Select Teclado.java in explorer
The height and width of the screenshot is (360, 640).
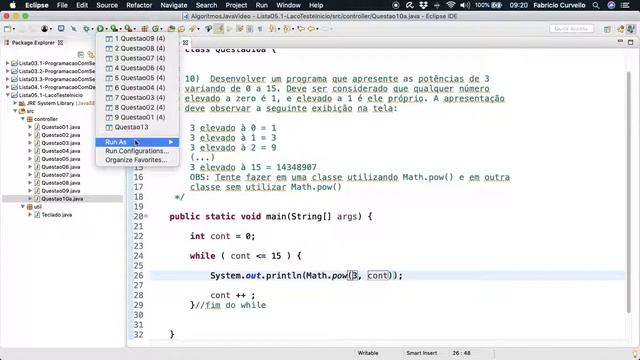(57, 215)
